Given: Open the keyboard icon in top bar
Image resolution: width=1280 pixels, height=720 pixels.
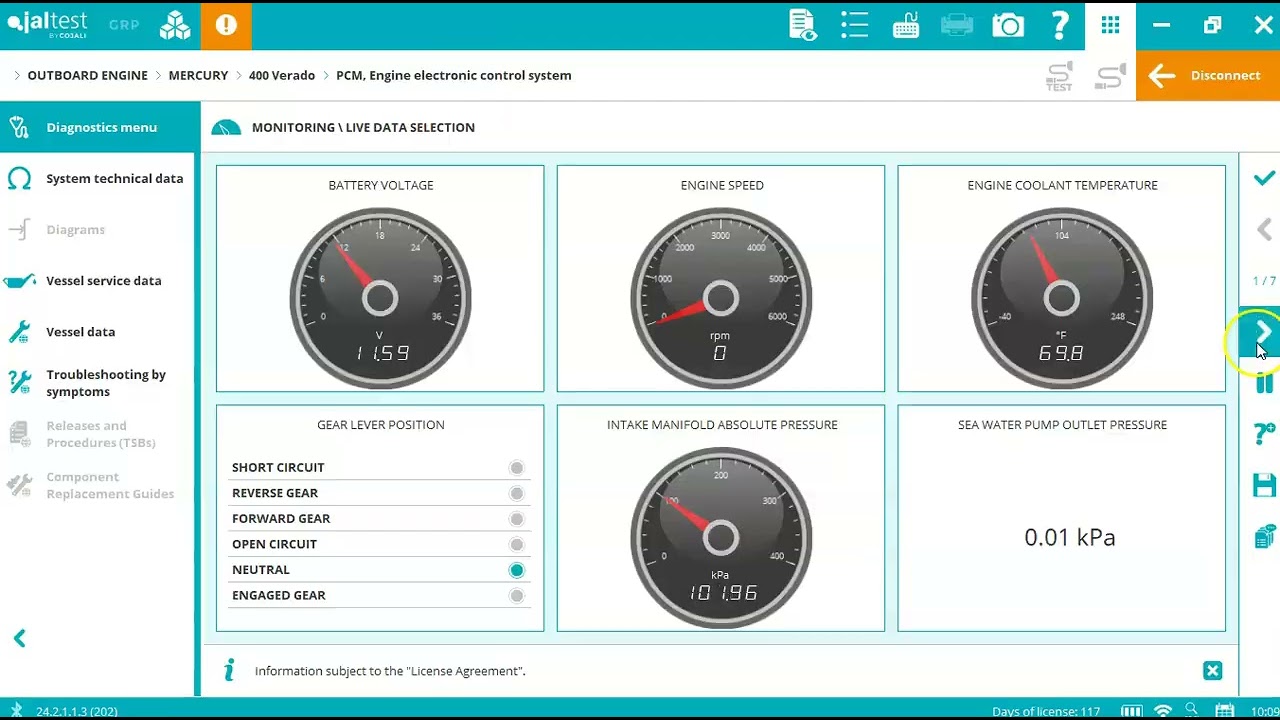Looking at the screenshot, I should 906,25.
